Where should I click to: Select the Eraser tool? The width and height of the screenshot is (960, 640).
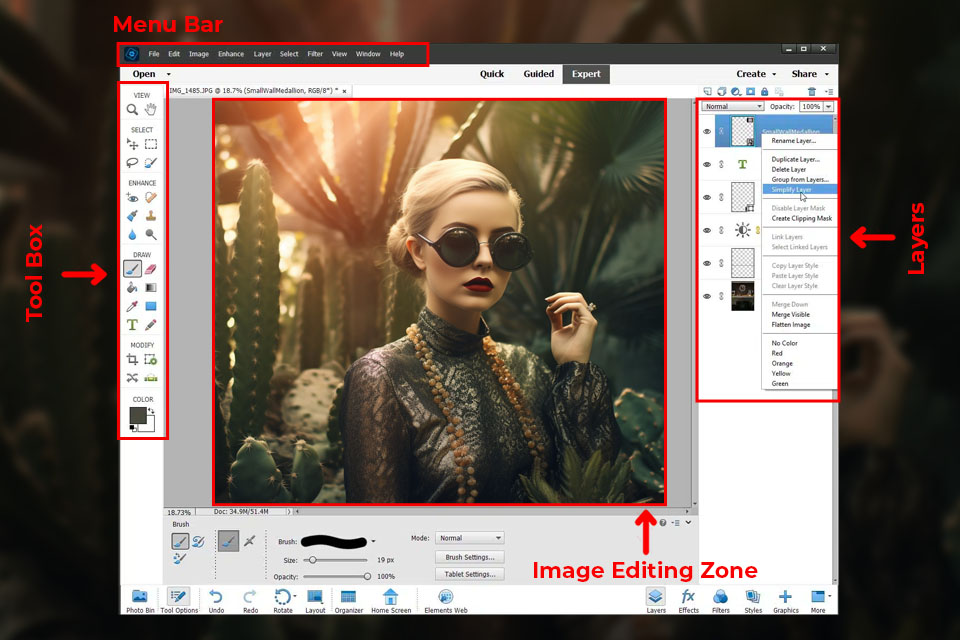pos(151,268)
